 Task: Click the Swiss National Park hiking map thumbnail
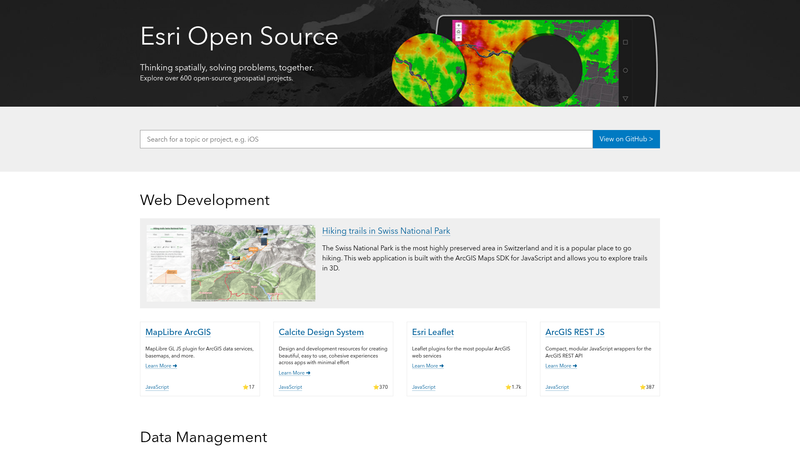(x=231, y=263)
